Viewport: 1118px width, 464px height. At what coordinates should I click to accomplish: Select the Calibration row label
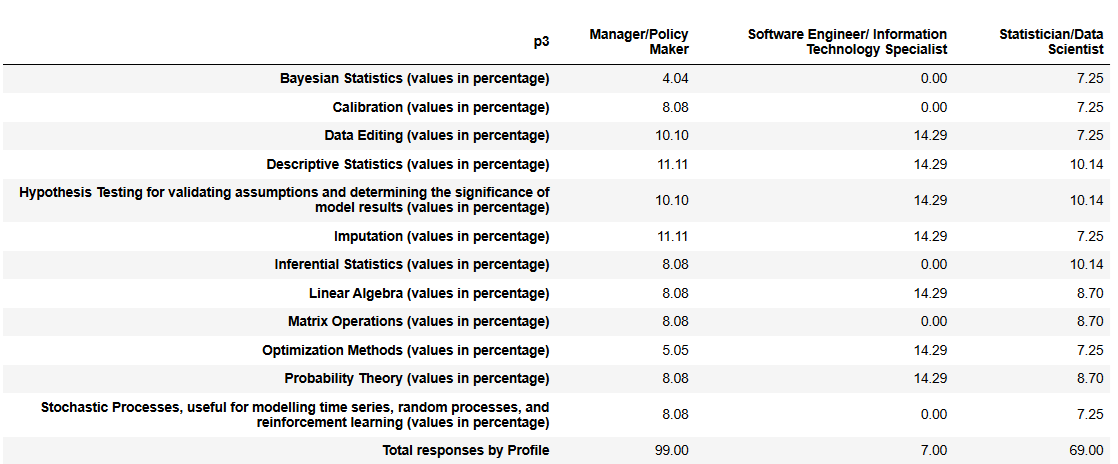(441, 107)
